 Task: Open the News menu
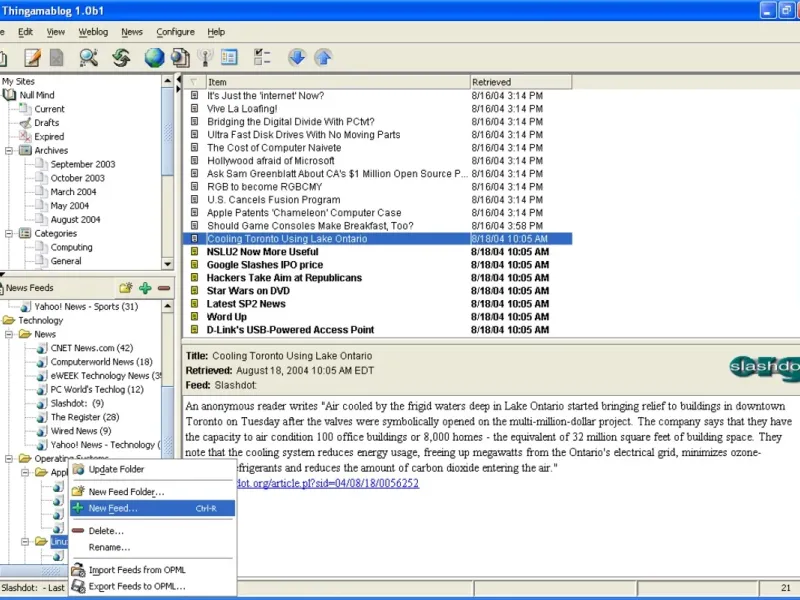132,32
